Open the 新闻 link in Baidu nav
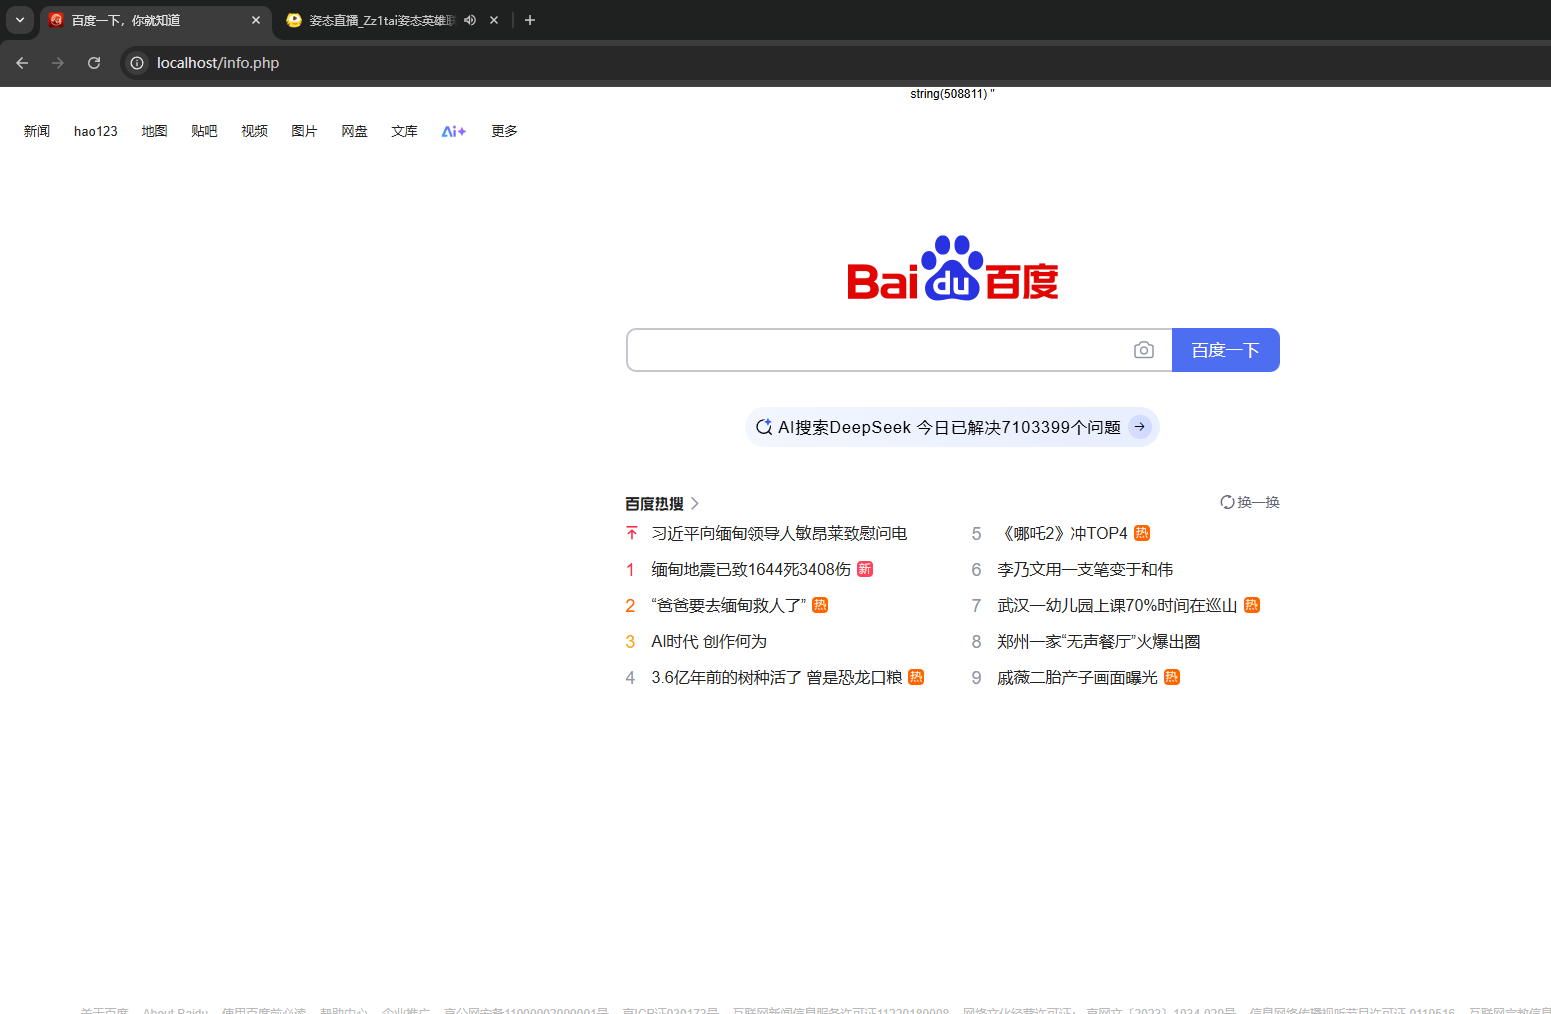1551x1014 pixels. pos(37,131)
